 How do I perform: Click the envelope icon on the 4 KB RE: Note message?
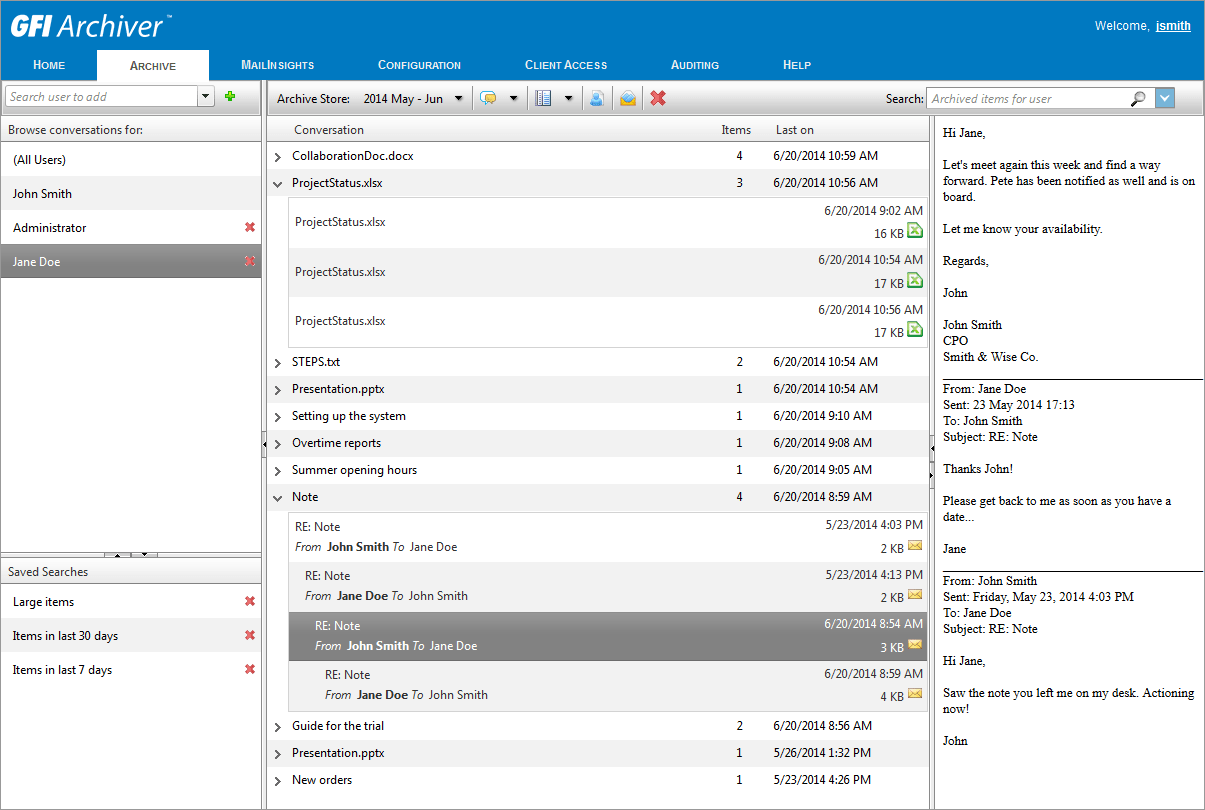tap(915, 695)
